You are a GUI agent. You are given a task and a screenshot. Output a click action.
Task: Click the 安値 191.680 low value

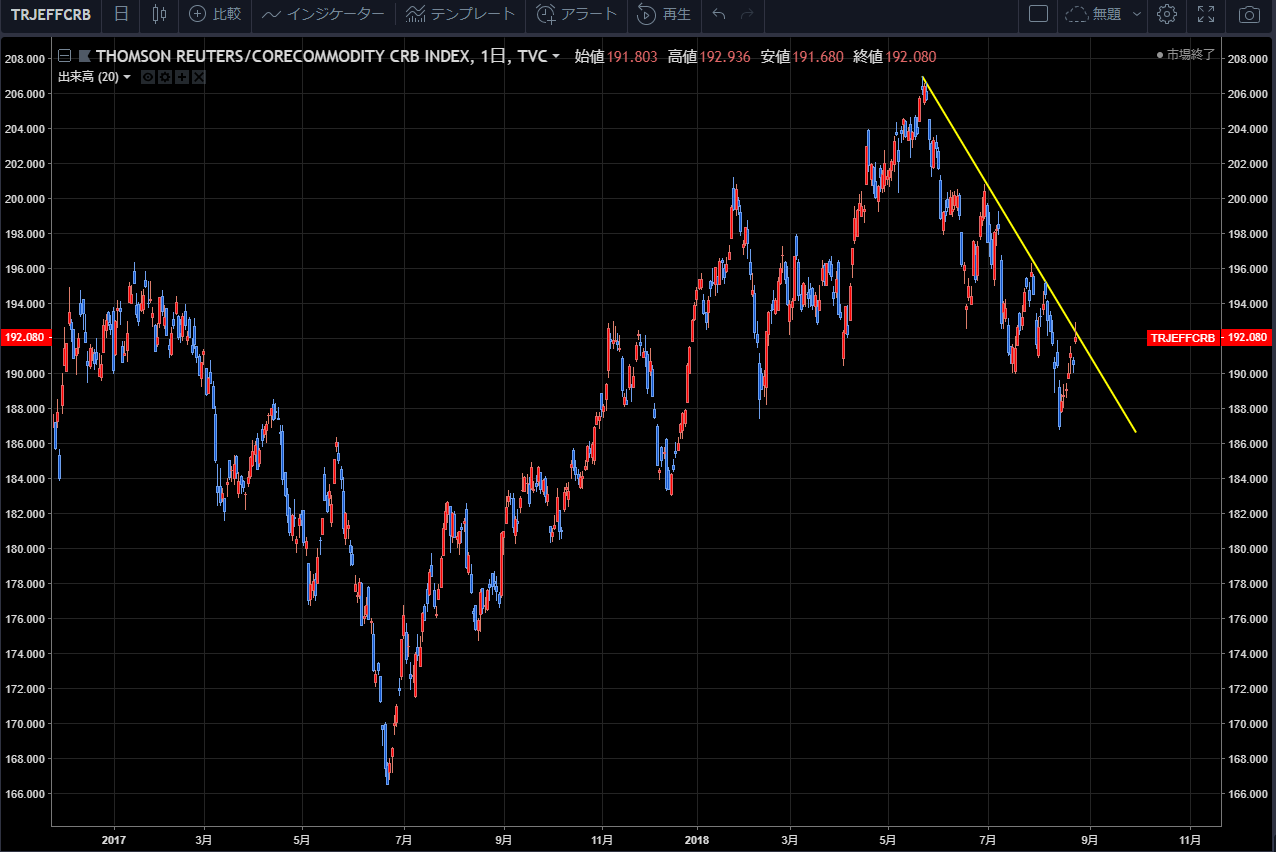click(802, 57)
